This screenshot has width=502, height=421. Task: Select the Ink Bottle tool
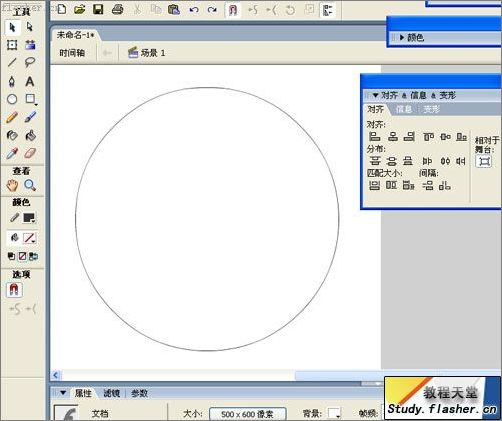pos(12,135)
